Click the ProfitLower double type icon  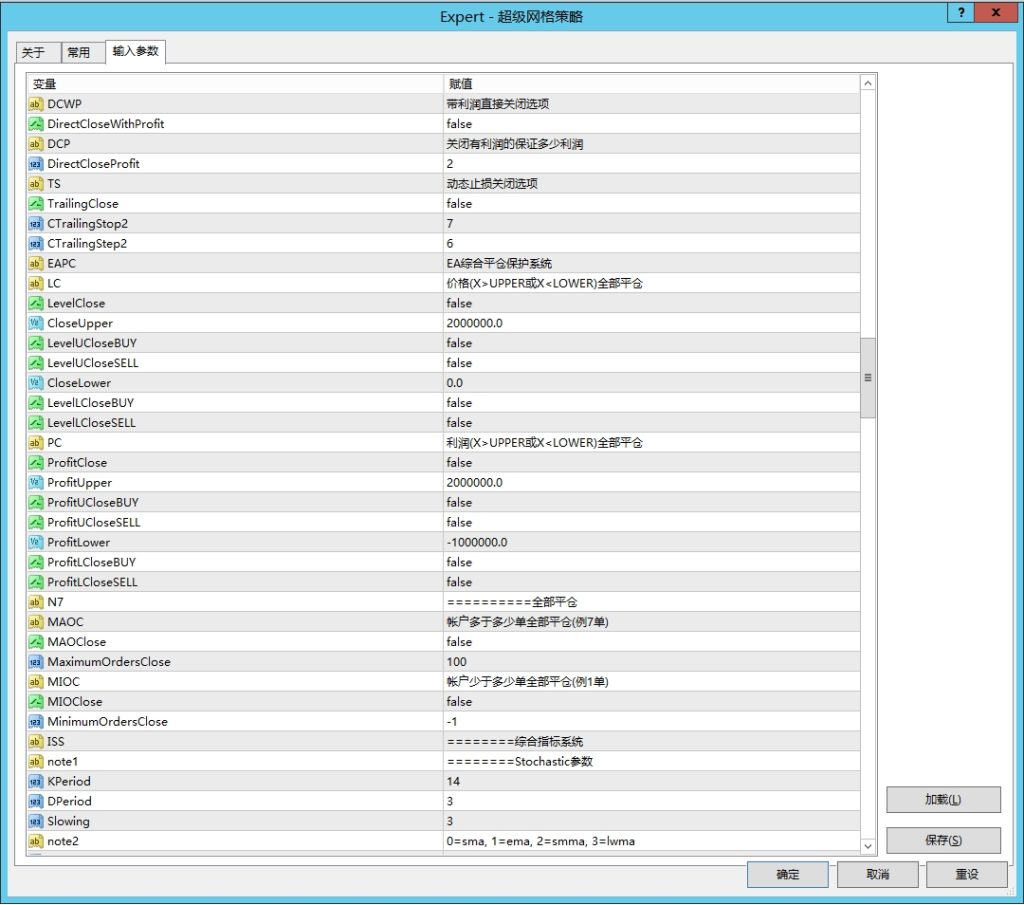[36, 542]
